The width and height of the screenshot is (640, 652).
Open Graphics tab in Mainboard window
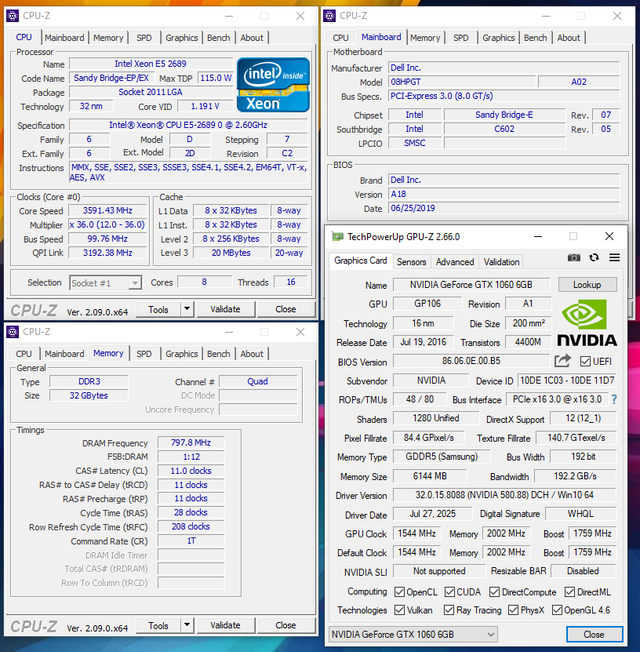[499, 38]
